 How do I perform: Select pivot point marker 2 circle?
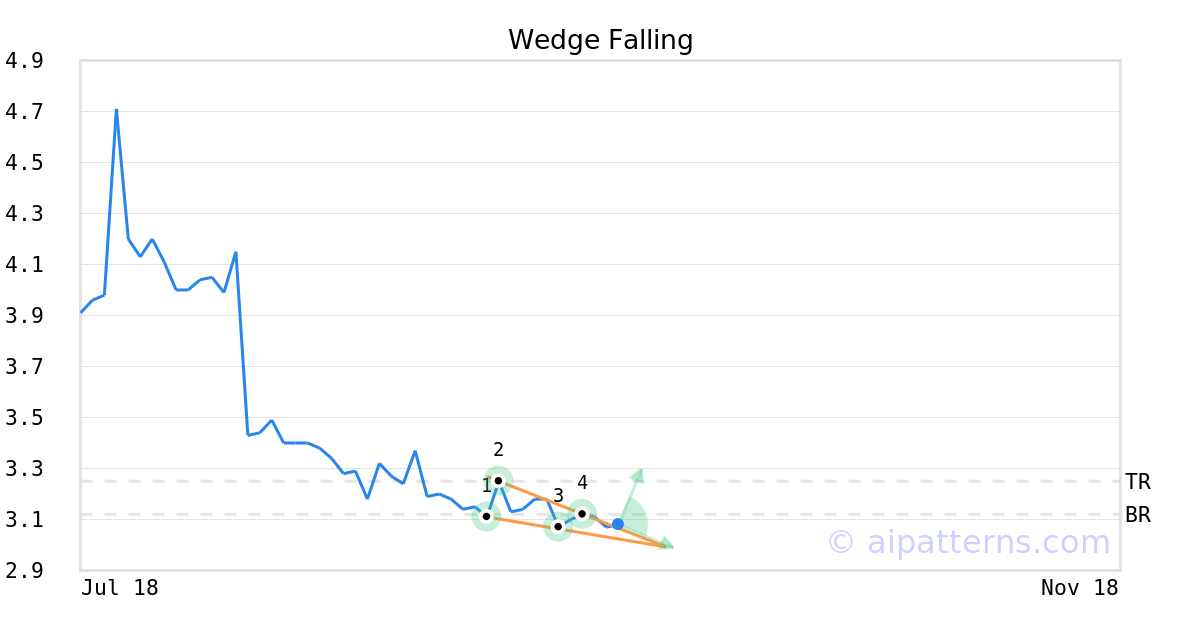pyautogui.click(x=498, y=480)
